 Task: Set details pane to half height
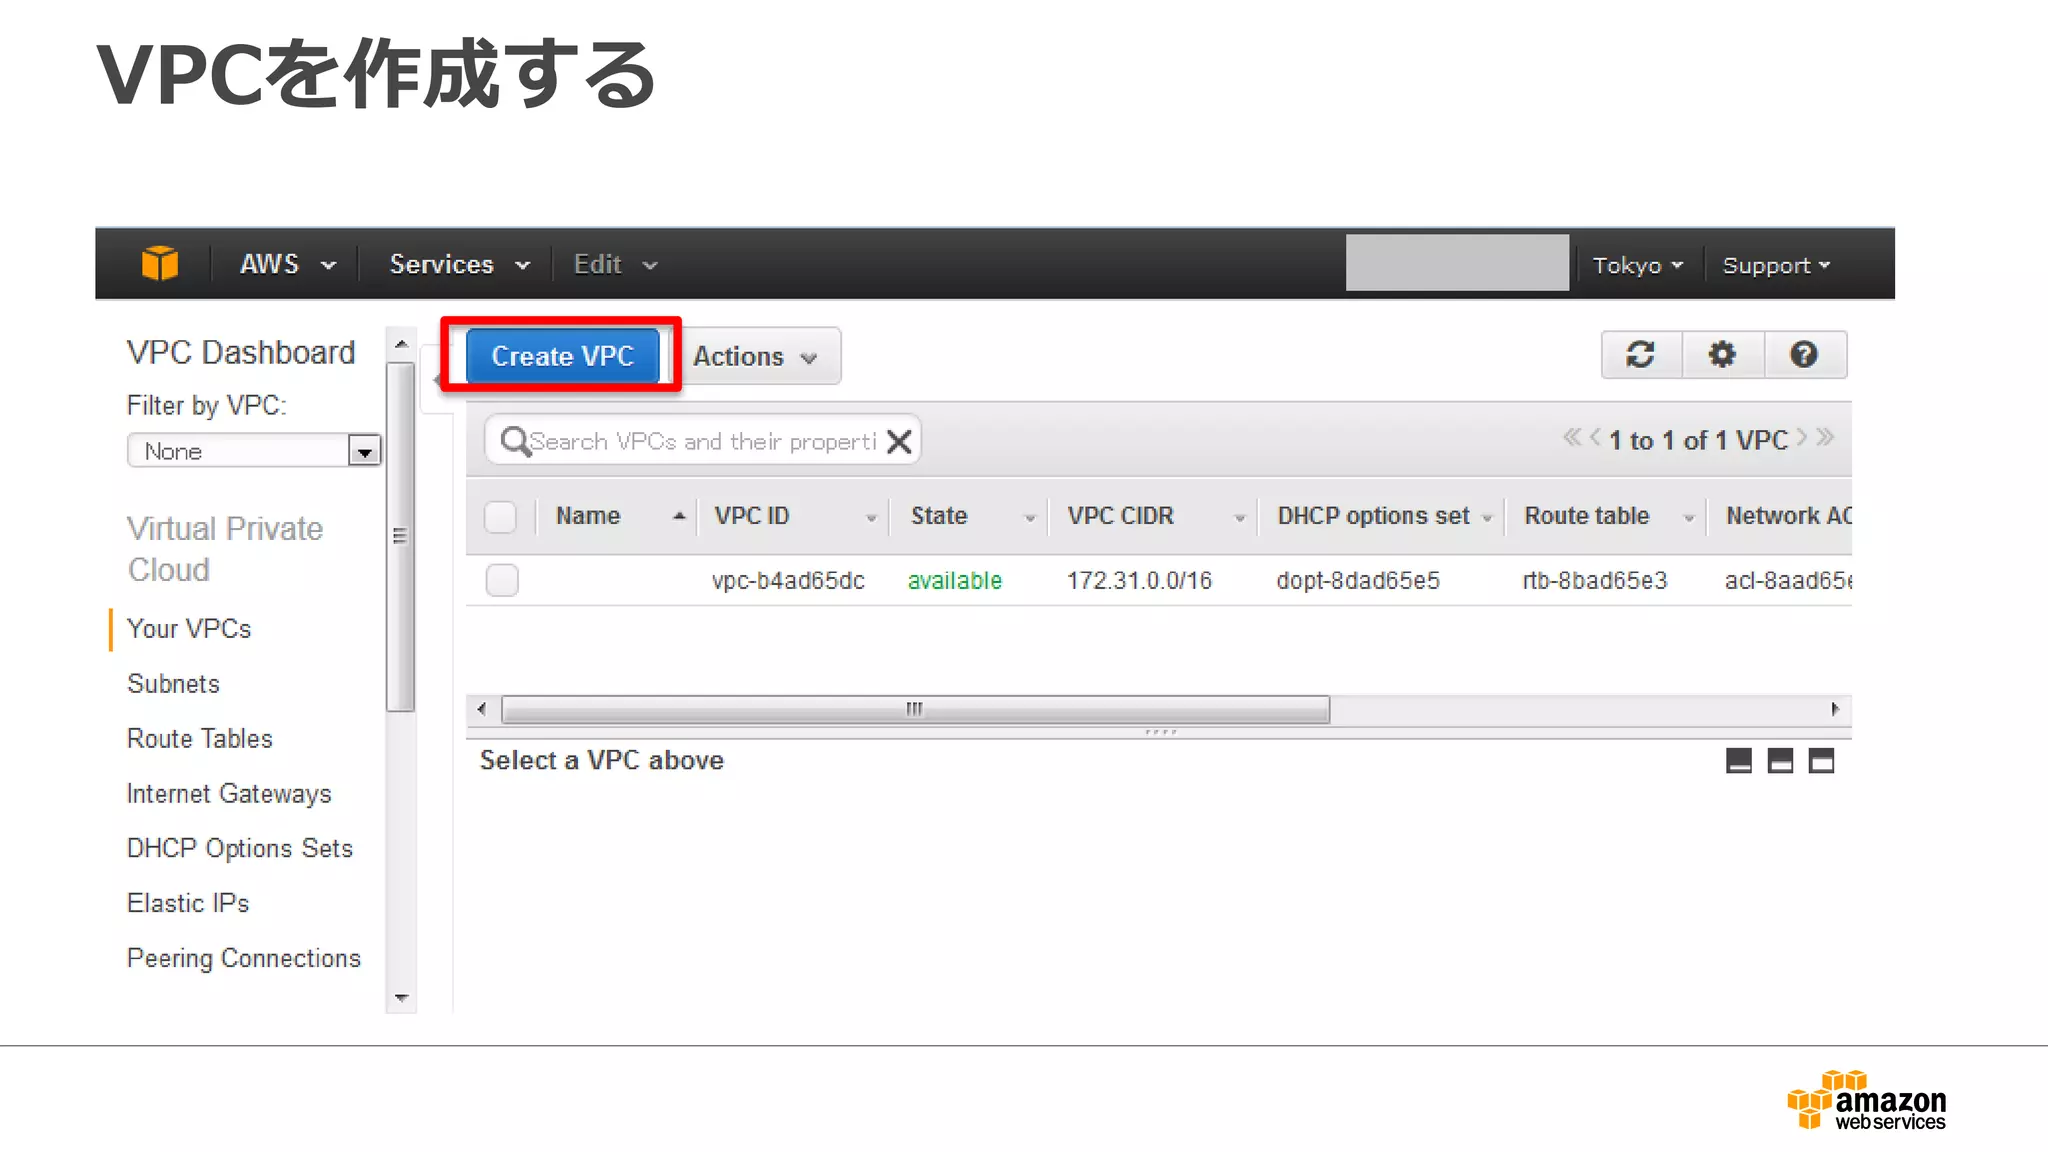(x=1780, y=761)
